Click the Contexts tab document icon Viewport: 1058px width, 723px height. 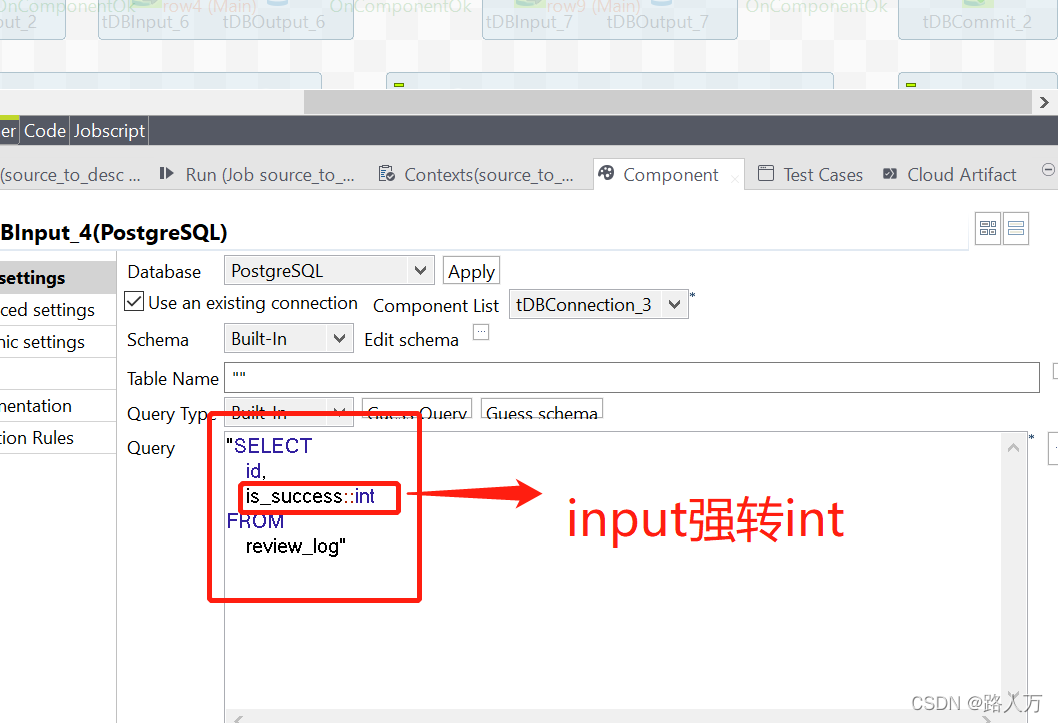(x=387, y=173)
